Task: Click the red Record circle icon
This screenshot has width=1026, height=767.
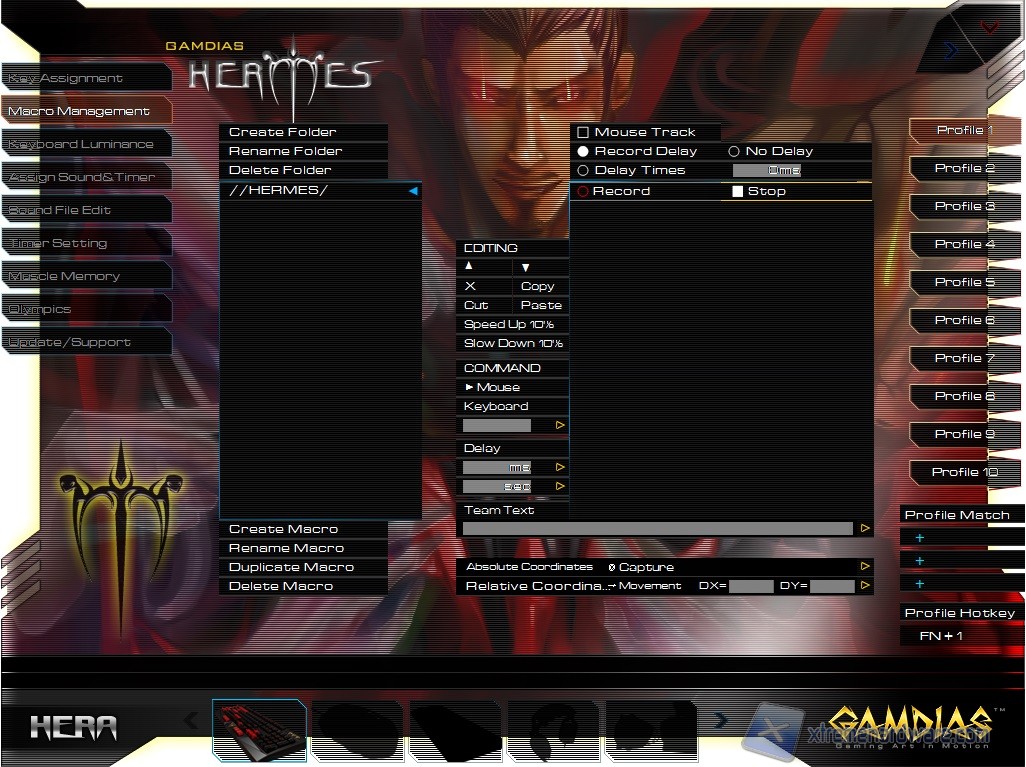Action: point(583,191)
